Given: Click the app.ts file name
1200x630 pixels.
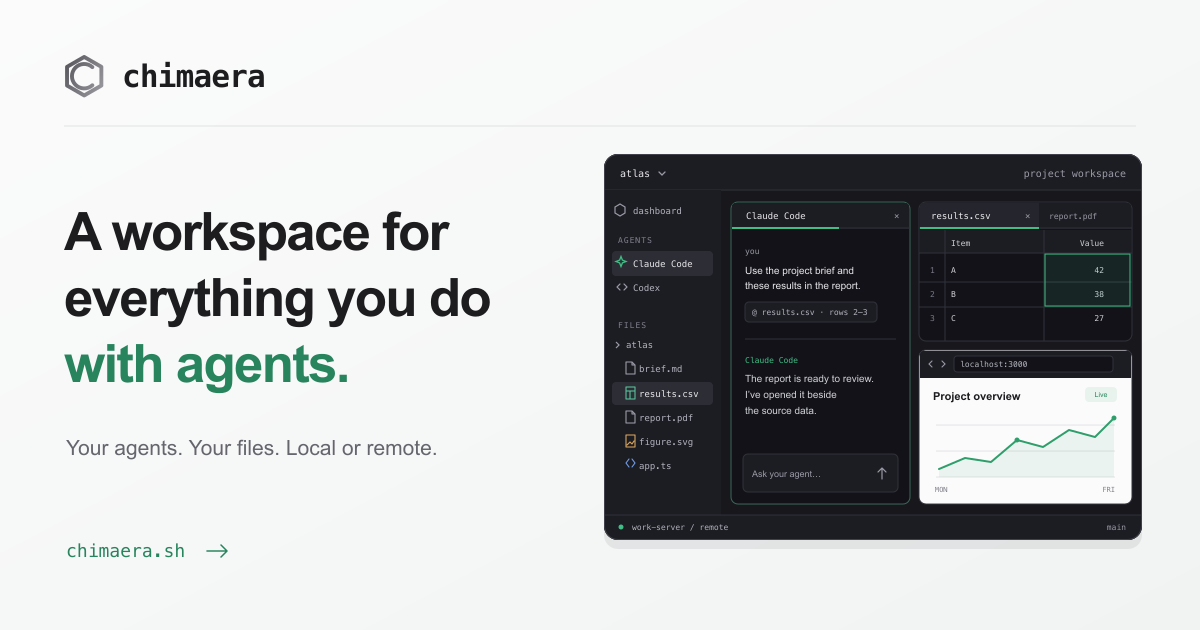Looking at the screenshot, I should tap(655, 466).
